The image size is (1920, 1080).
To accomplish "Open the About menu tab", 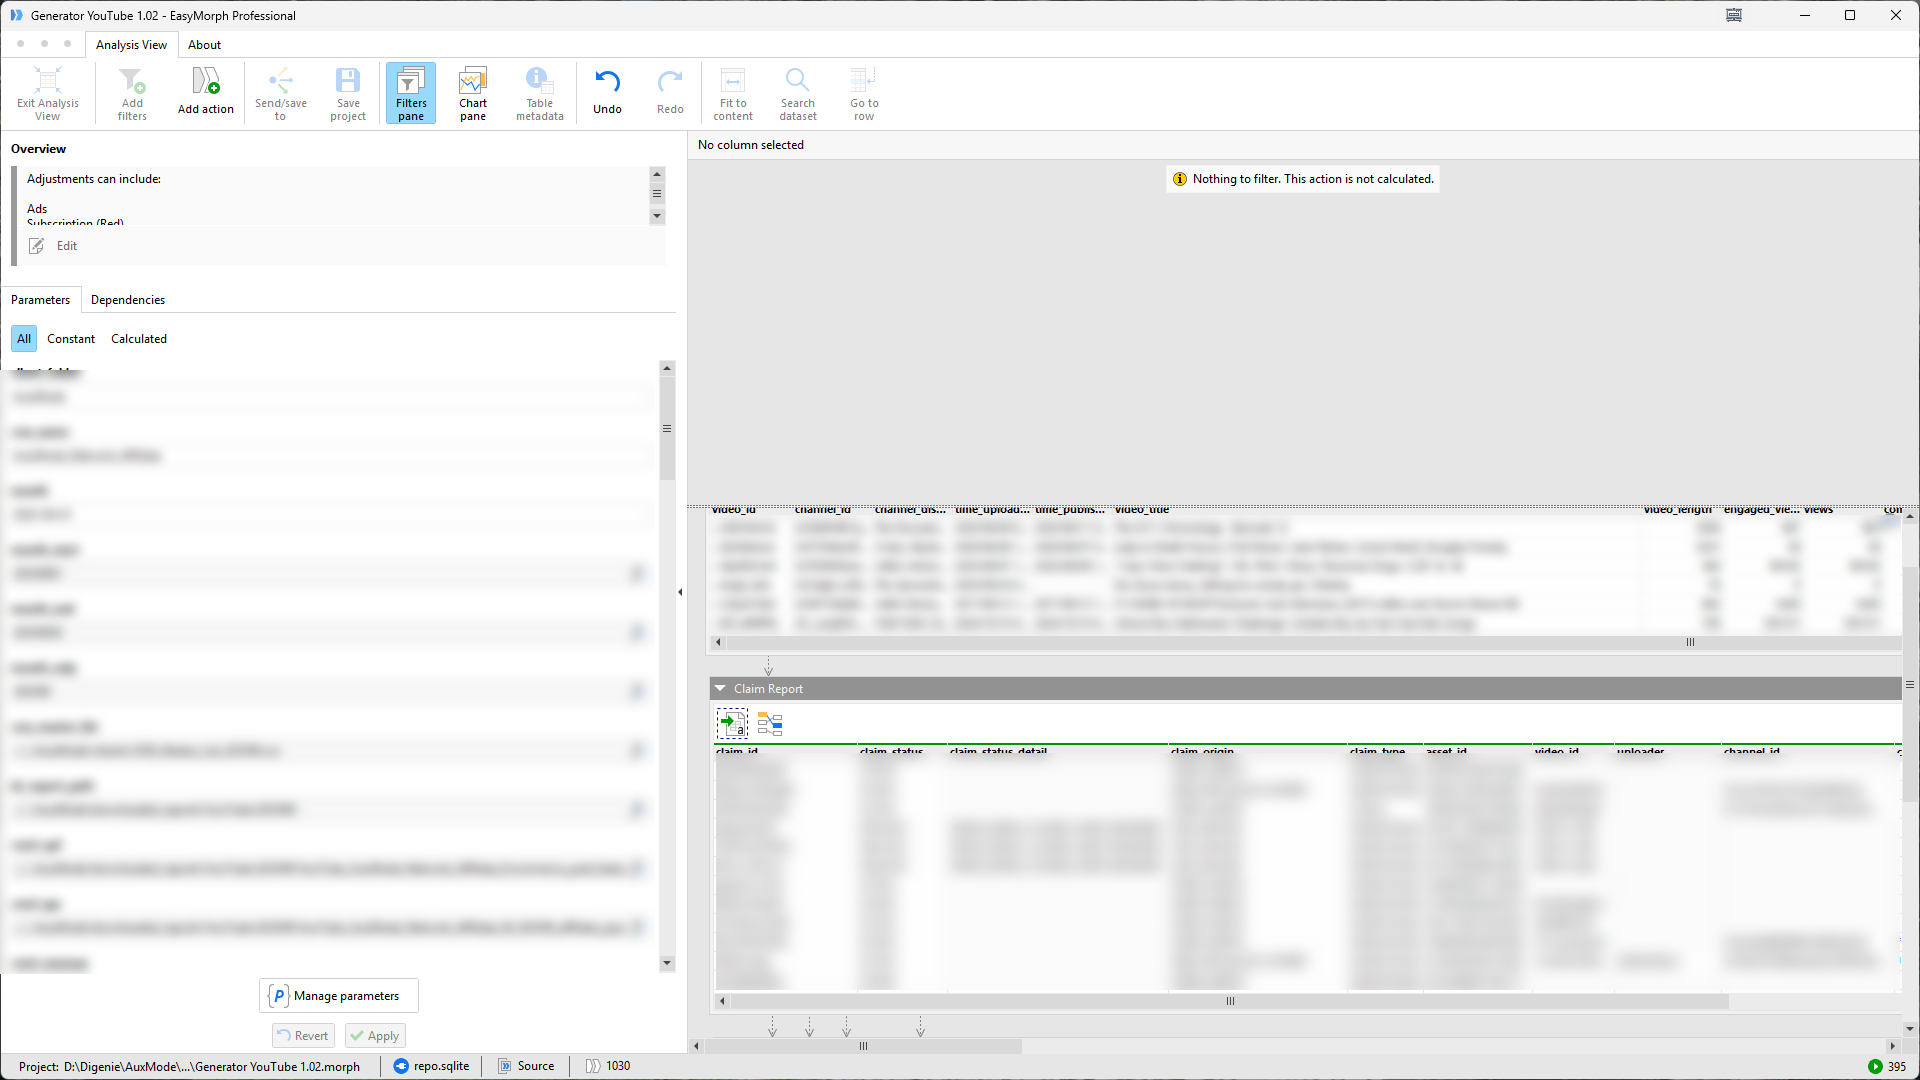I will coord(204,45).
